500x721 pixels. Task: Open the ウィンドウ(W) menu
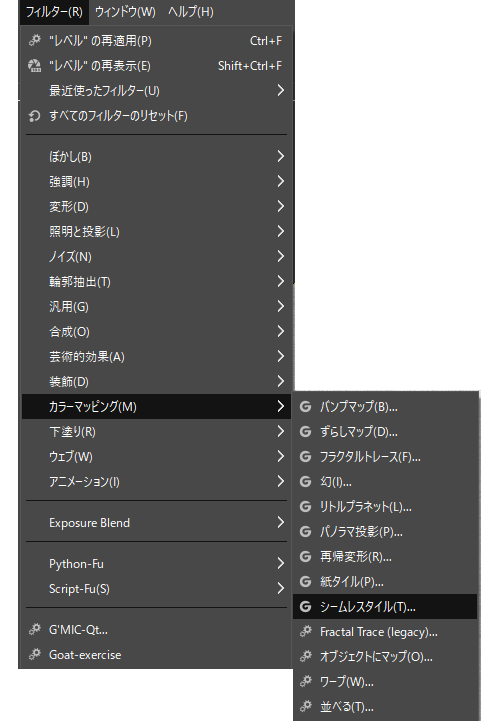[125, 12]
